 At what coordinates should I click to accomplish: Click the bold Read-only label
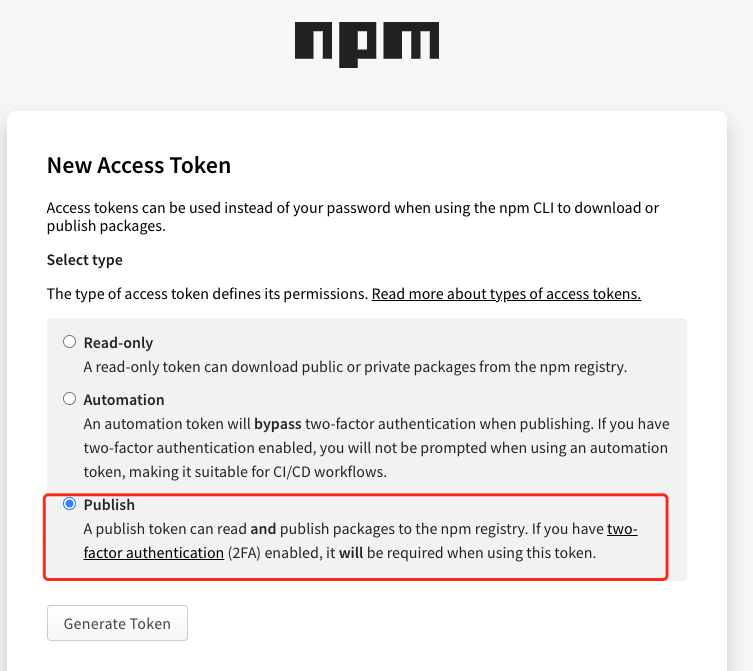pyautogui.click(x=118, y=343)
